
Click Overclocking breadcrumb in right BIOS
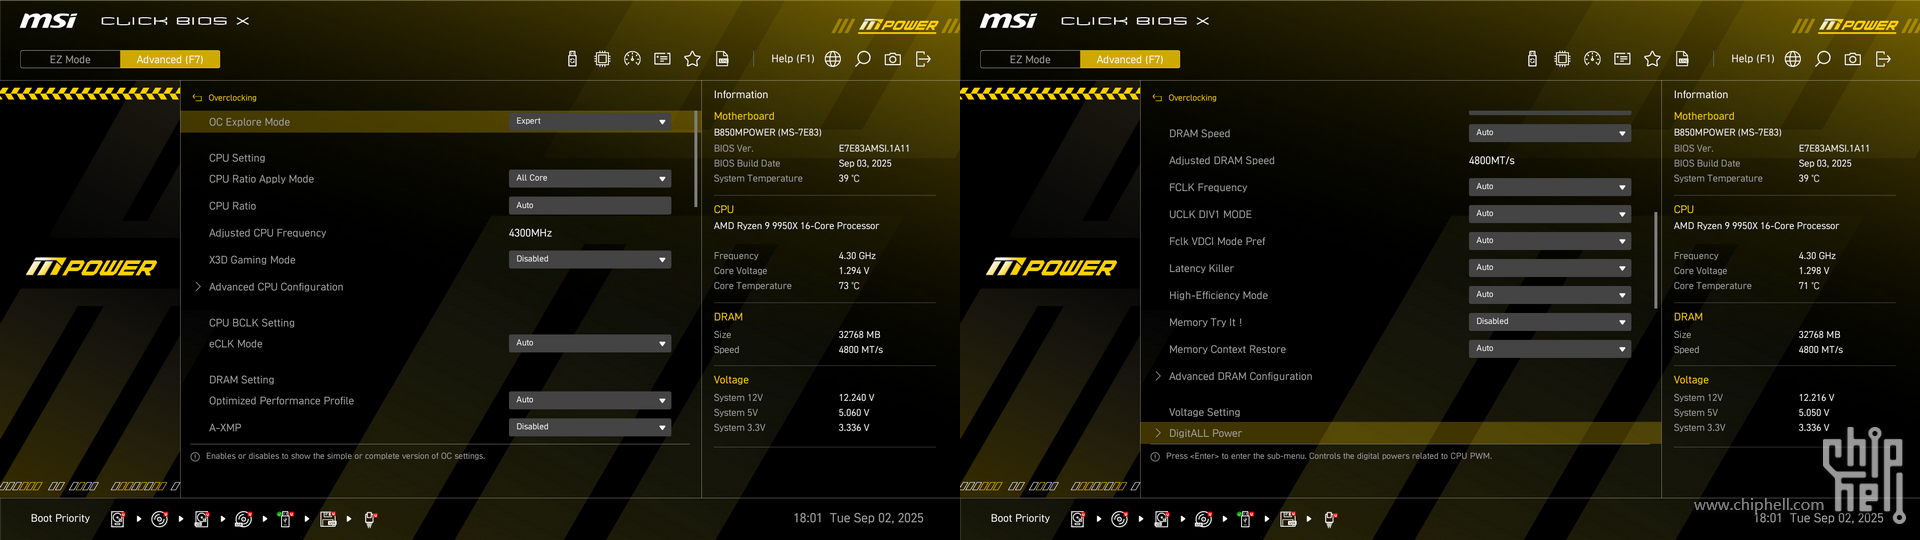pos(1192,98)
